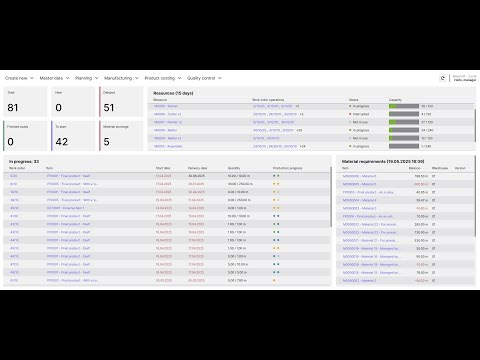Open the Quality control menu
Viewport: 480px width, 360px height.
coord(204,78)
